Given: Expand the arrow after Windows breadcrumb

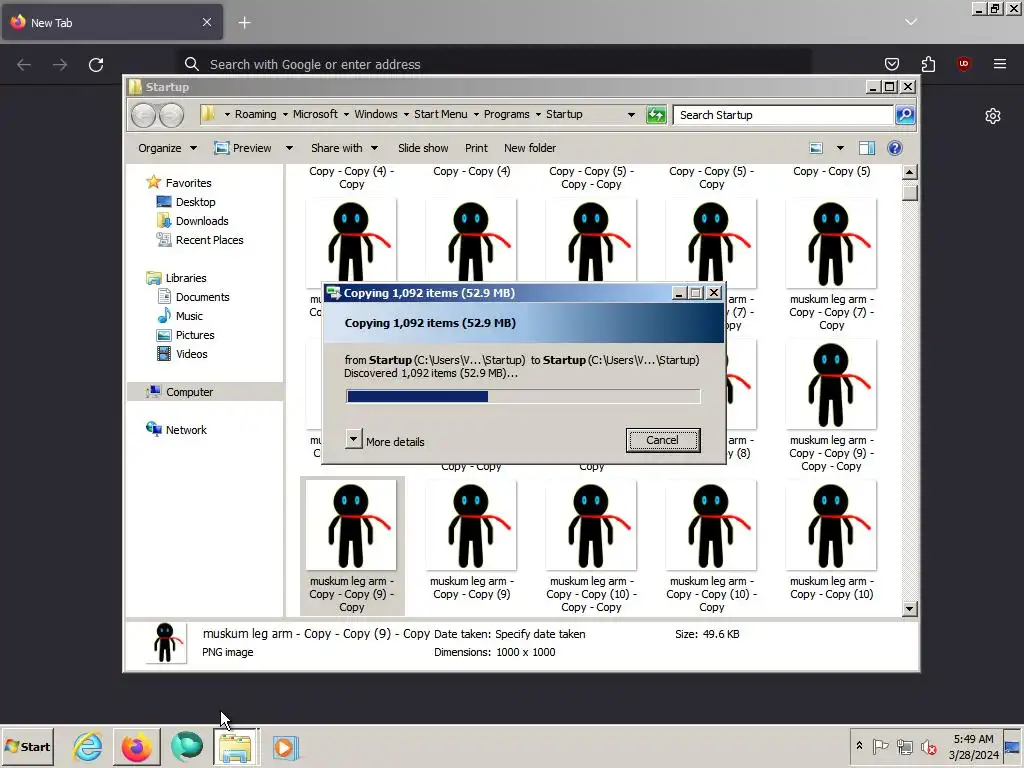Looking at the screenshot, I should 406,115.
